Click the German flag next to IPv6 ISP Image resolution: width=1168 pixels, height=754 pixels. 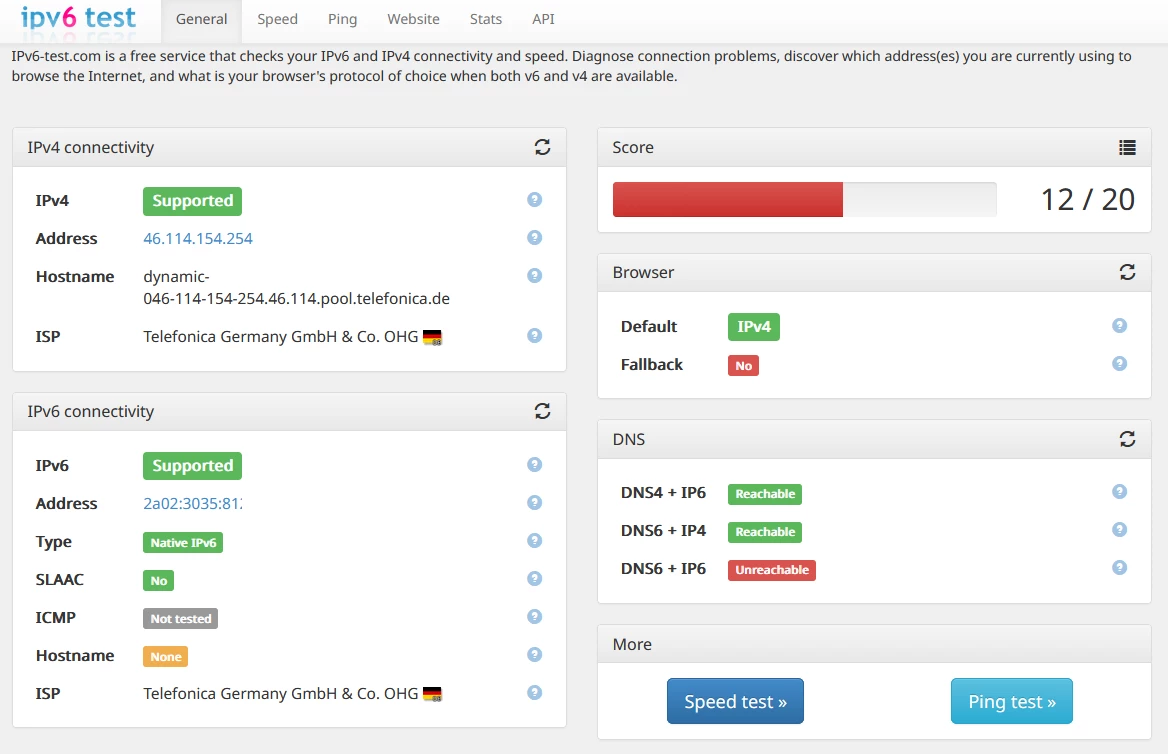(432, 694)
